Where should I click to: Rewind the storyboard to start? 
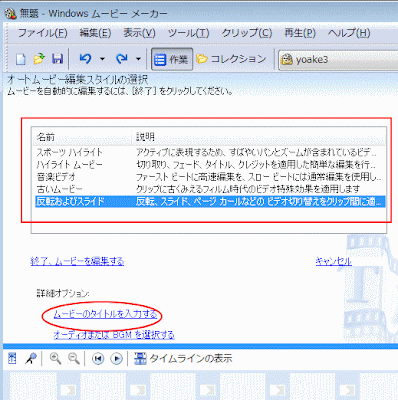(98, 359)
